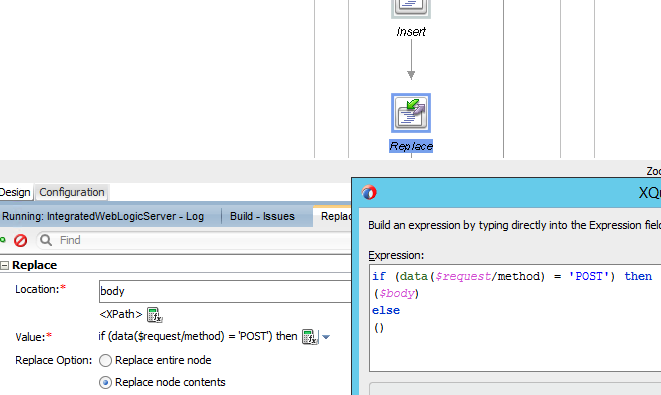Viewport: 661px width, 395px height.
Task: Click the empty sequence () in the expression
Action: coord(379,328)
